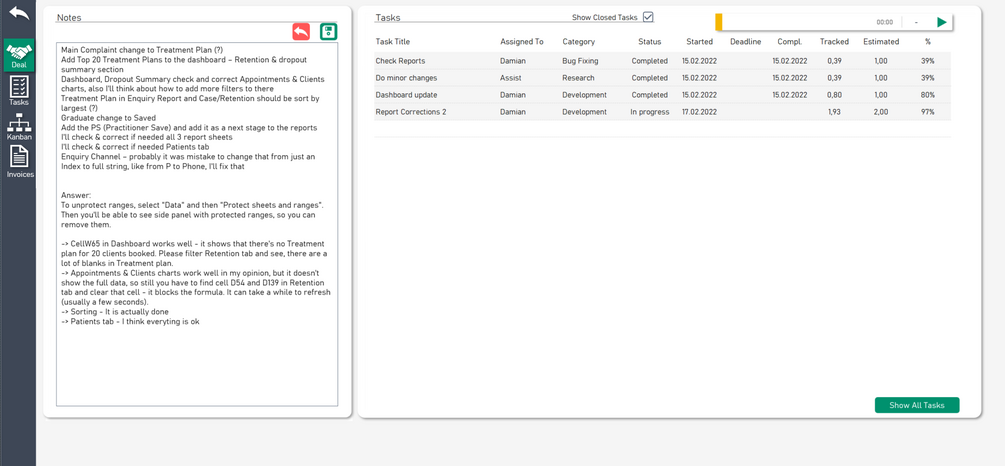Save notes with the green disk icon
The image size is (1005, 466).
point(329,31)
